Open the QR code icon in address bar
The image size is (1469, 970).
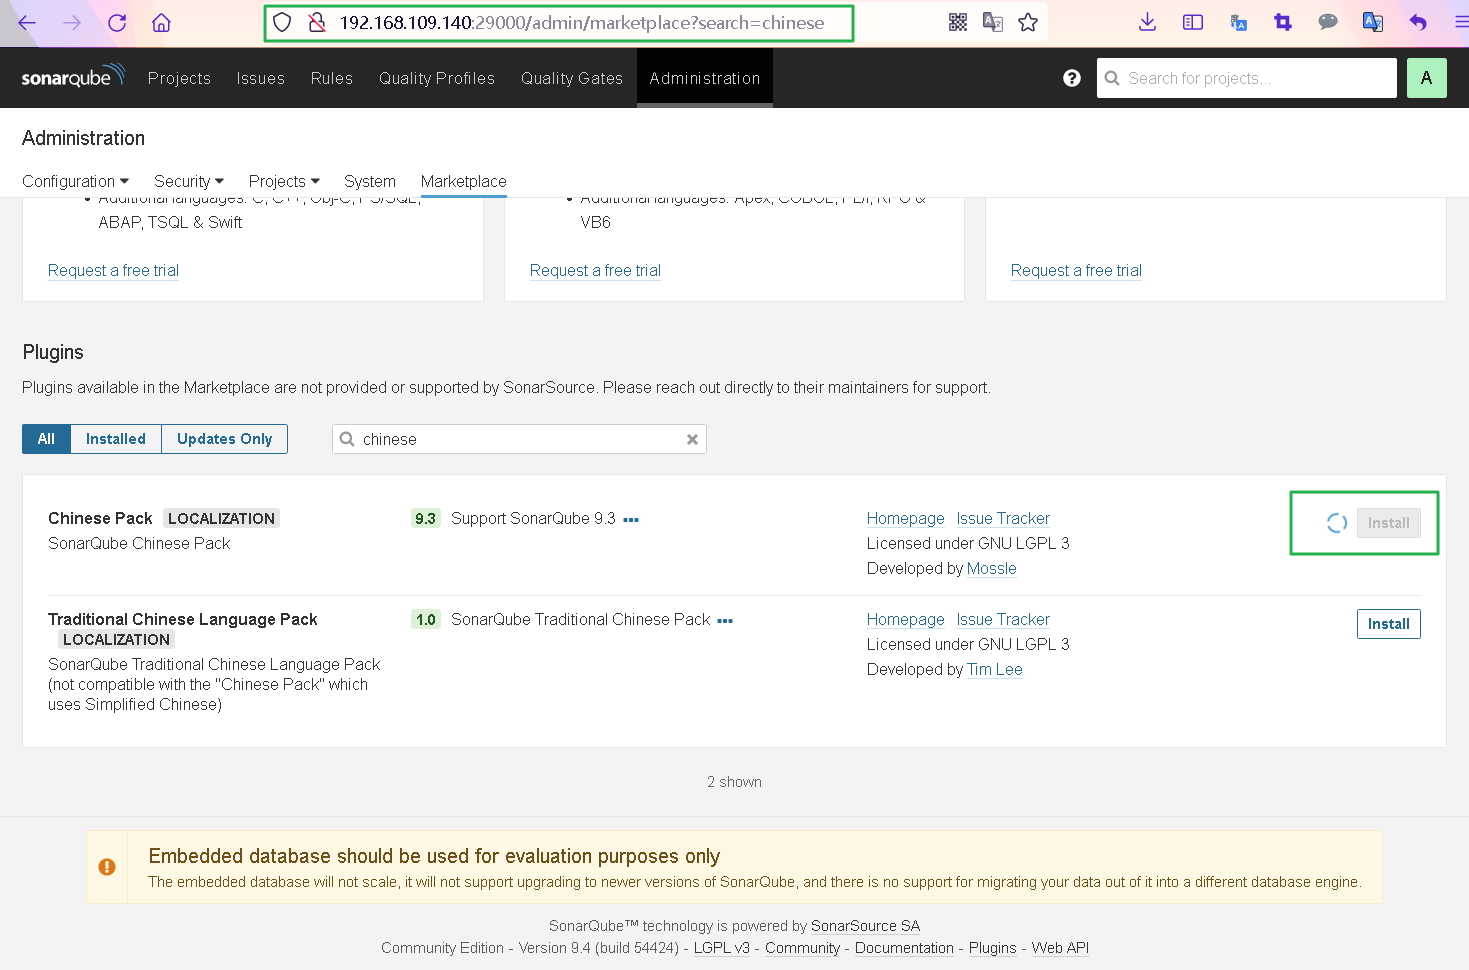958,22
